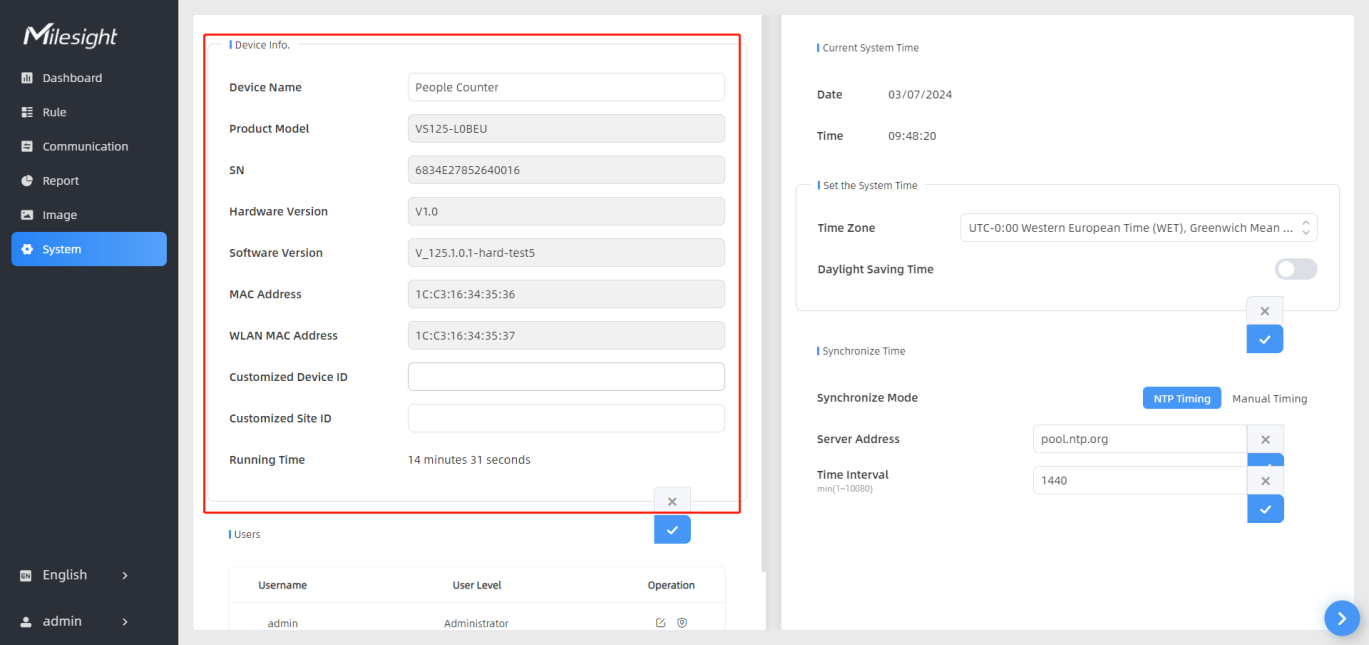
Task: Click the edit icon for admin user
Action: [660, 623]
